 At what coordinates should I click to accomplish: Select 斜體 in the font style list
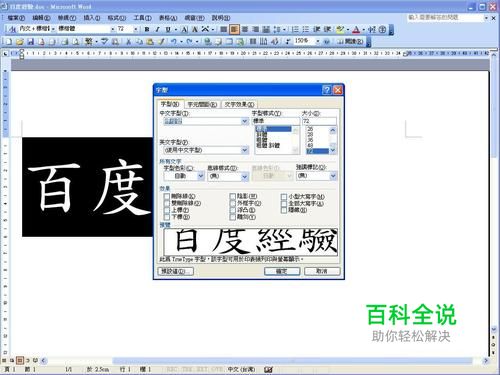[262, 134]
